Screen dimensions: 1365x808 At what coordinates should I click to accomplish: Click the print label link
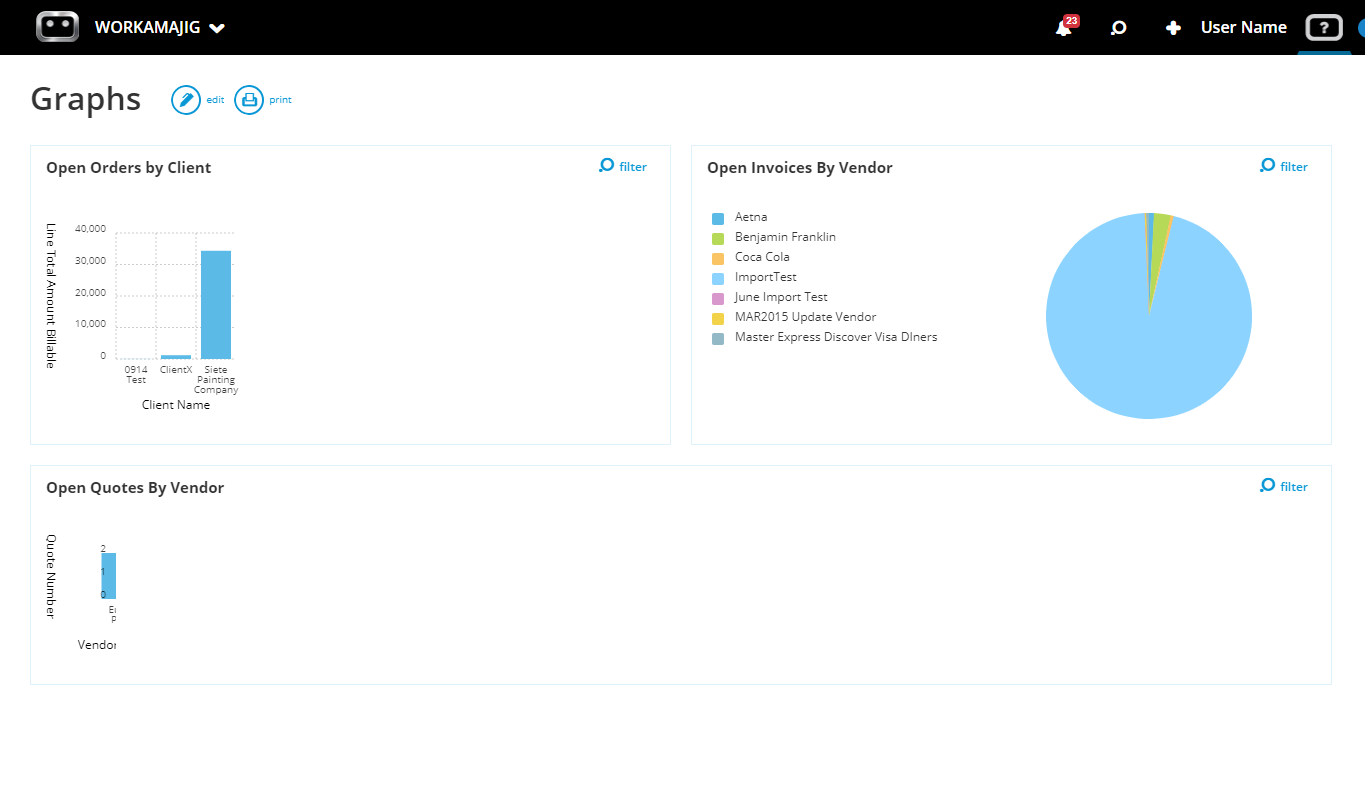[280, 100]
